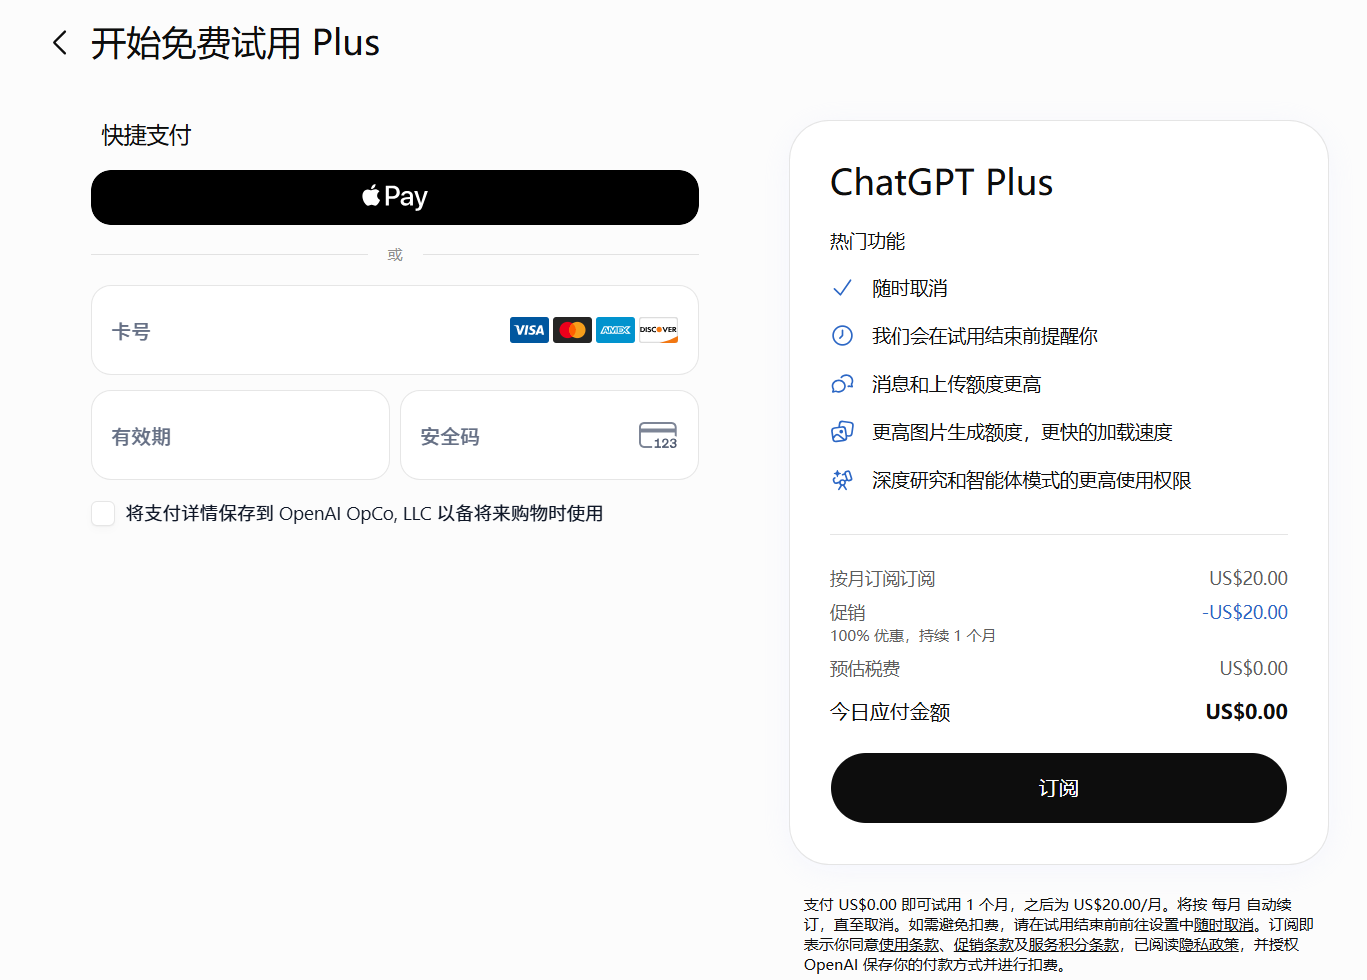Image resolution: width=1367 pixels, height=980 pixels.
Task: Click the 今日应付金额 total label
Action: (890, 712)
